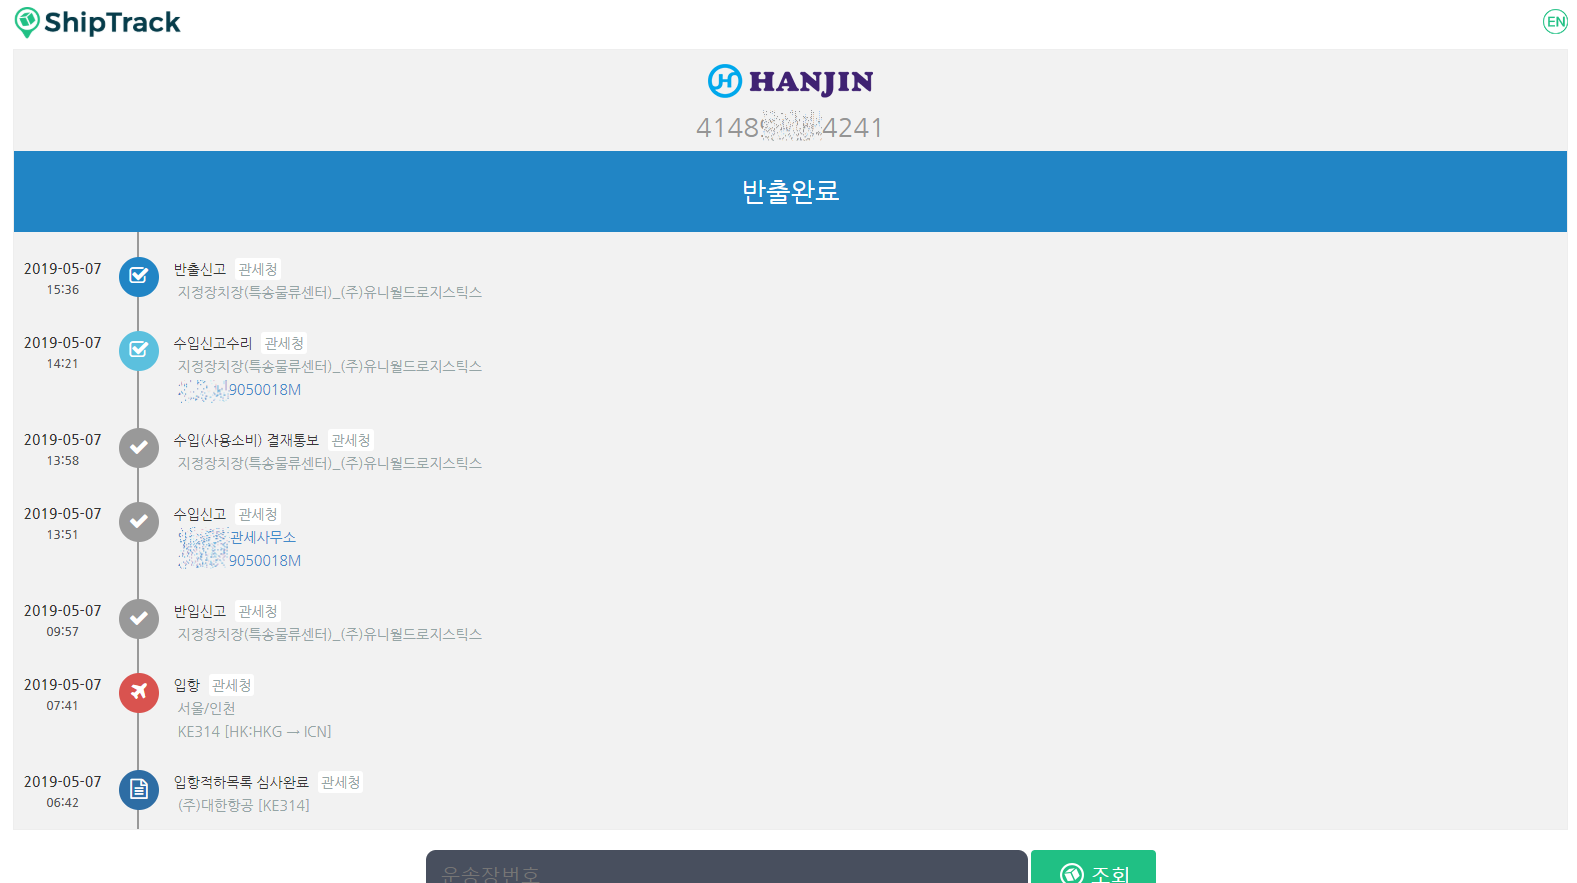Viewport: 1577px width, 883px height.
Task: Select the 수입신고수리 event title
Action: [213, 343]
